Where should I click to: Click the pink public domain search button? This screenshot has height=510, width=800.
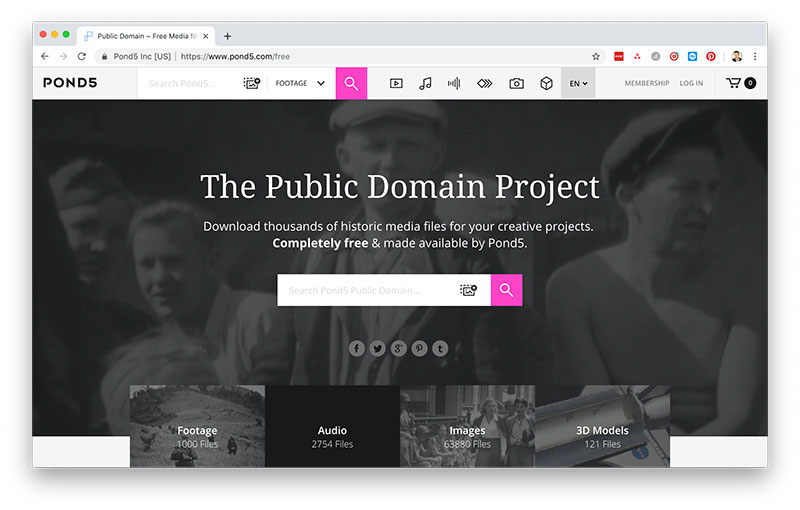[506, 290]
